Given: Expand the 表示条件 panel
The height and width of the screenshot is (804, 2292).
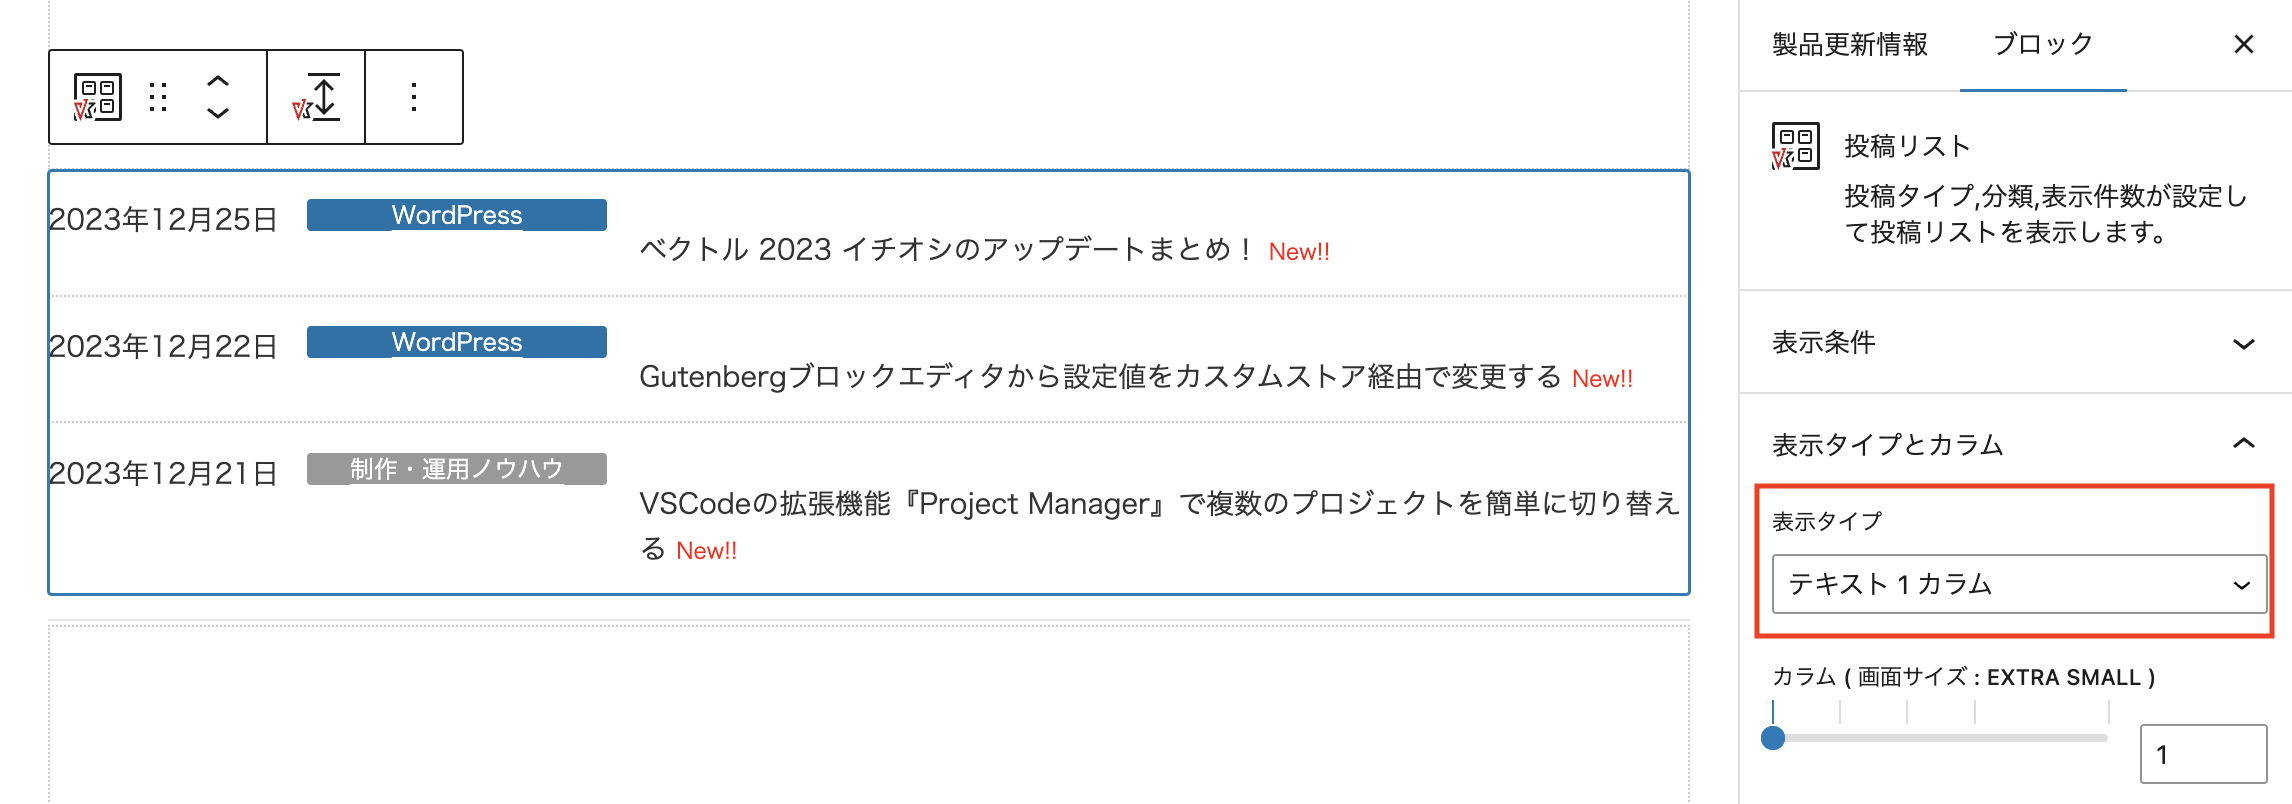Looking at the screenshot, I should (2014, 343).
